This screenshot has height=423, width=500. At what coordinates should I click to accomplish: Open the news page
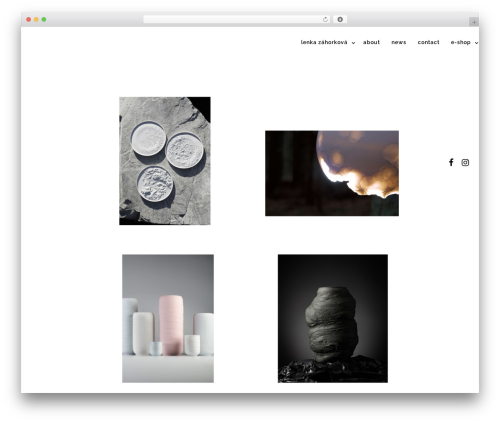pyautogui.click(x=399, y=42)
